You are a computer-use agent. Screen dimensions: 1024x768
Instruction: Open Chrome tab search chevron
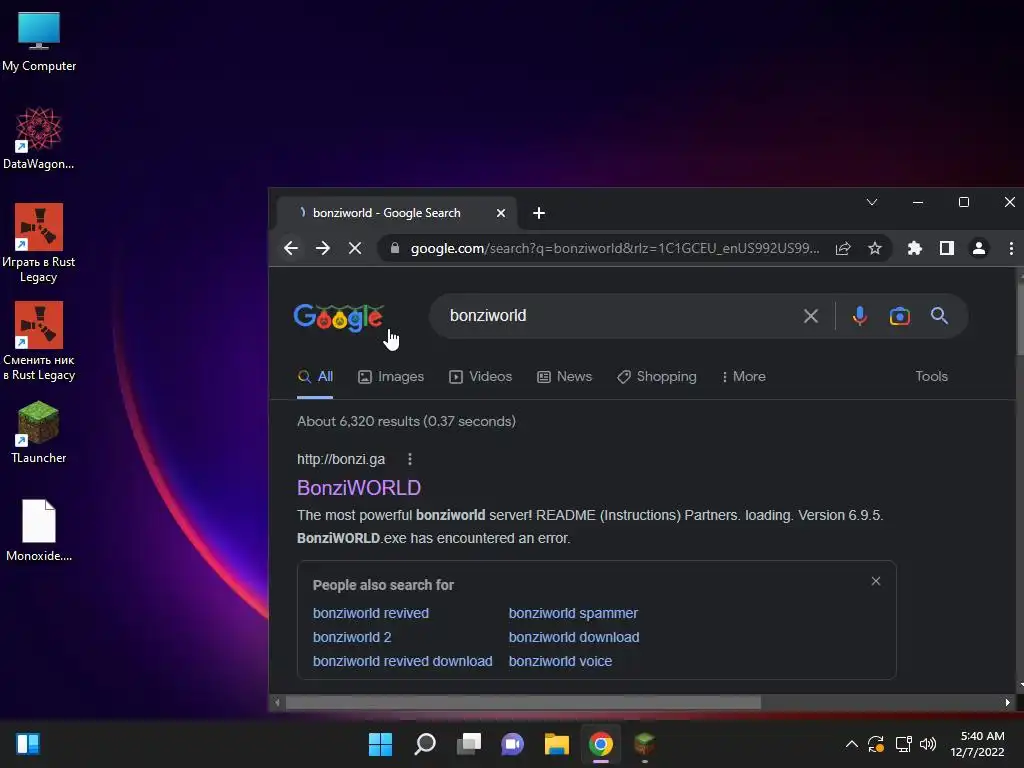pyautogui.click(x=872, y=202)
